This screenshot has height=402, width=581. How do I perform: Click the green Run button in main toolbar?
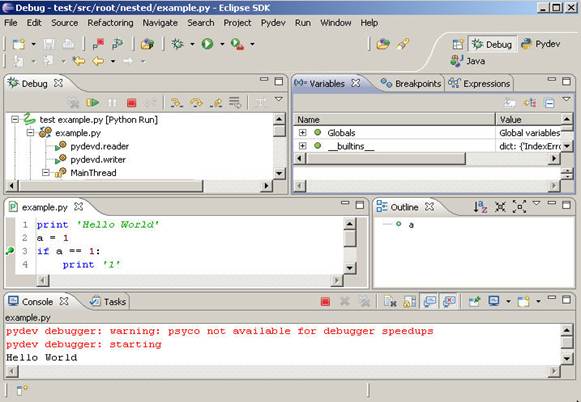tap(208, 44)
